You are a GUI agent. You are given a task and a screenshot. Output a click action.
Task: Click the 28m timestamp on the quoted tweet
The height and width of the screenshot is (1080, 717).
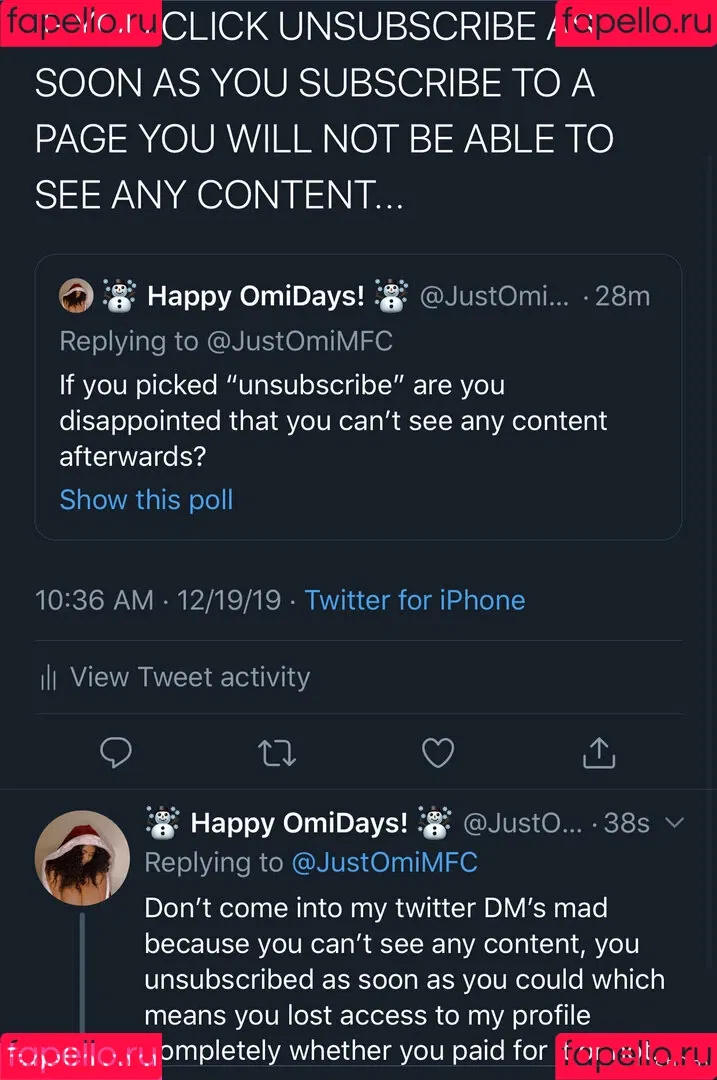(622, 296)
